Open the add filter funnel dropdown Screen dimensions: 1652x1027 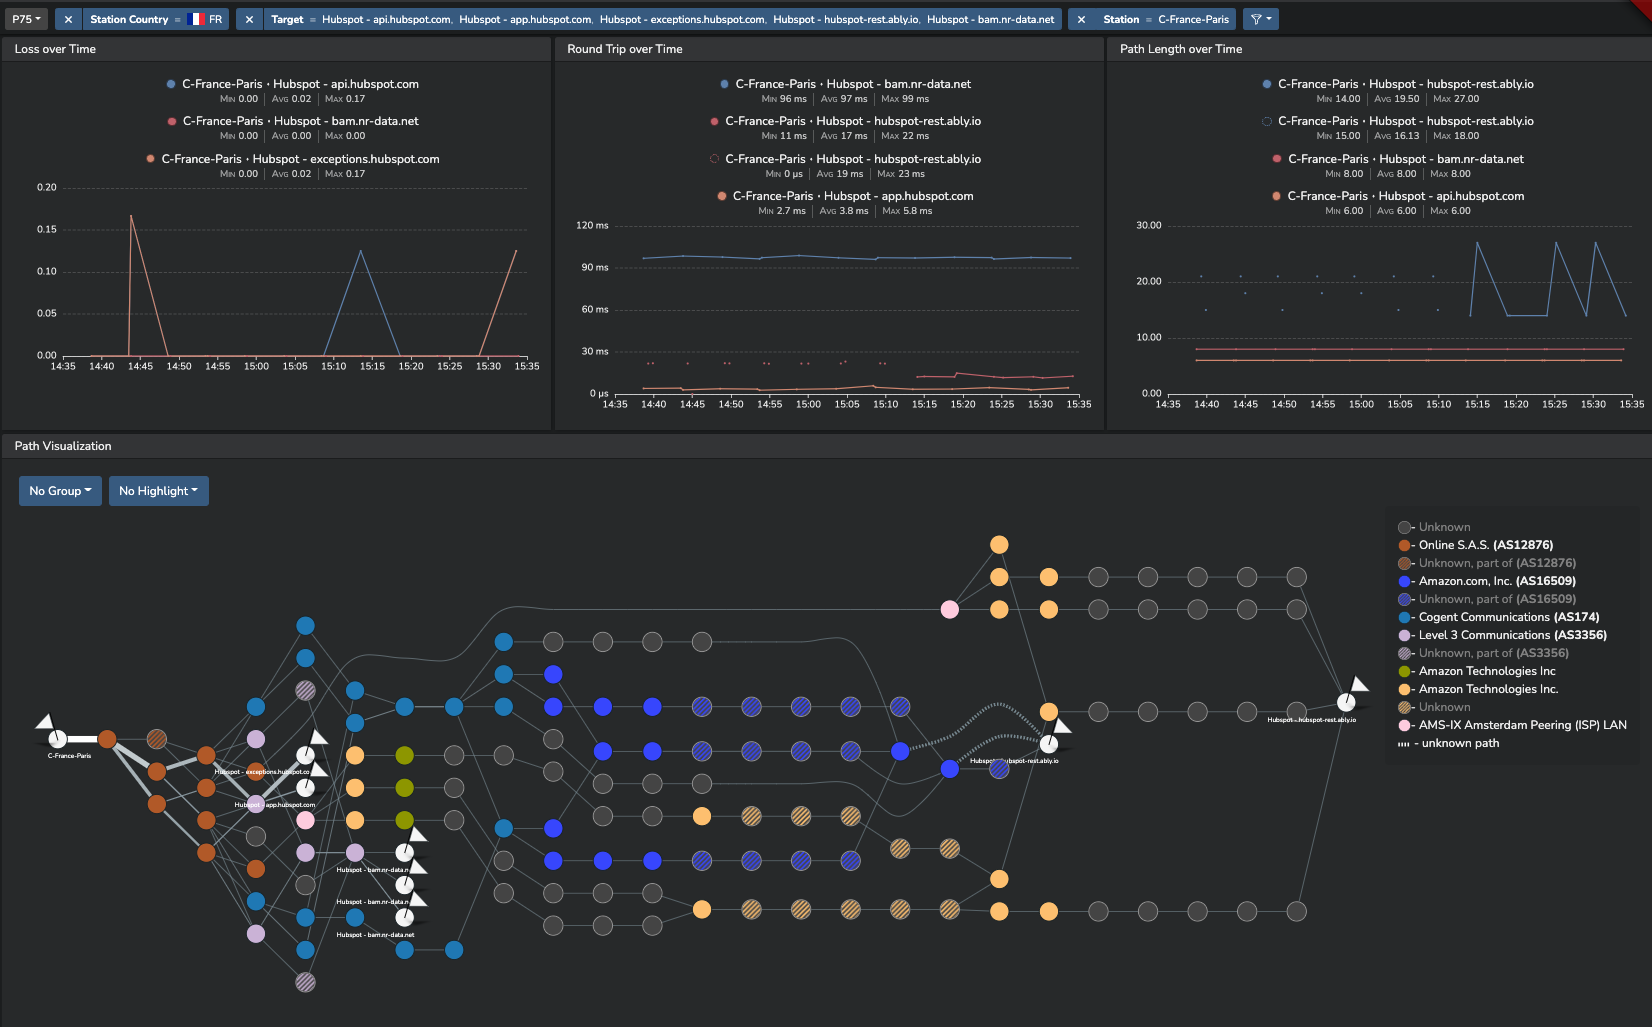point(1261,19)
